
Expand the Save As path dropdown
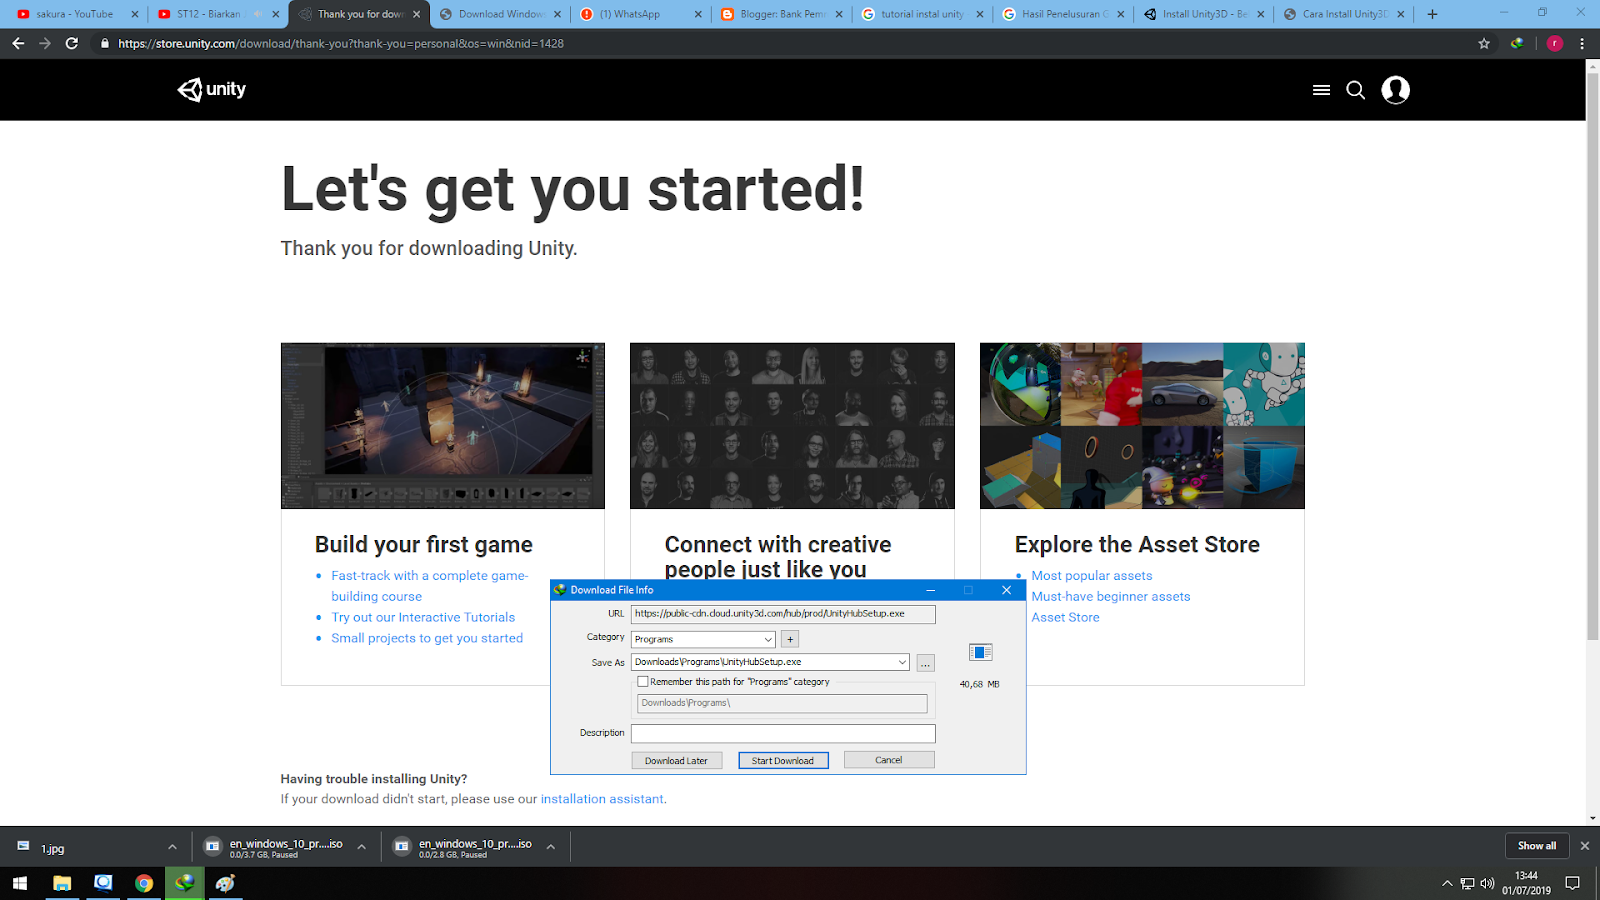click(x=901, y=661)
